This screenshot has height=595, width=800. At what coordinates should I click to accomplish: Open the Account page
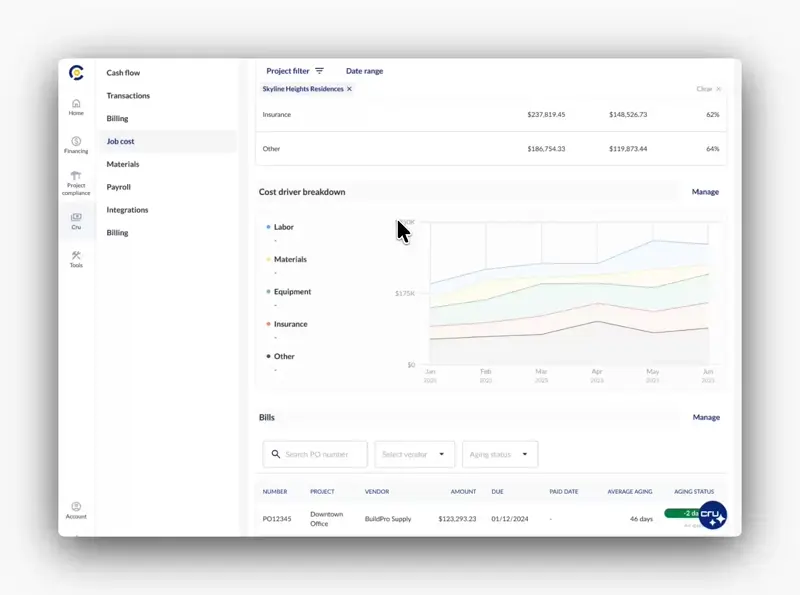point(76,510)
